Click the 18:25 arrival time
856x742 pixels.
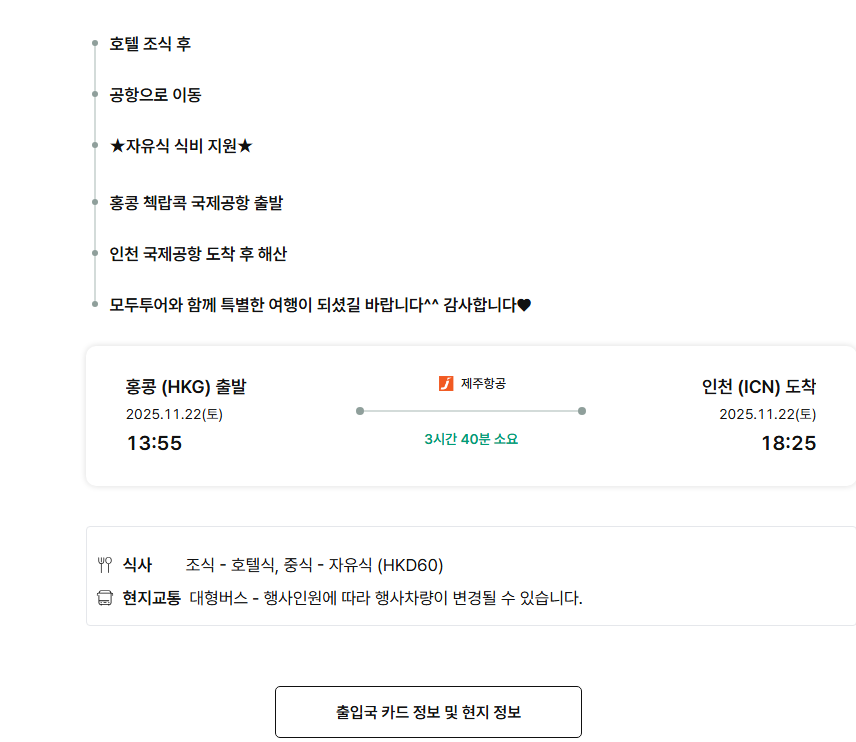[788, 443]
